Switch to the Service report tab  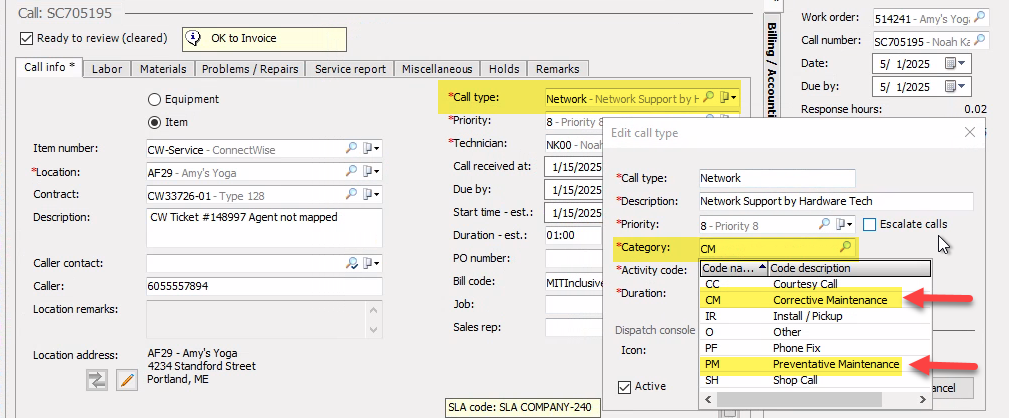coord(350,69)
